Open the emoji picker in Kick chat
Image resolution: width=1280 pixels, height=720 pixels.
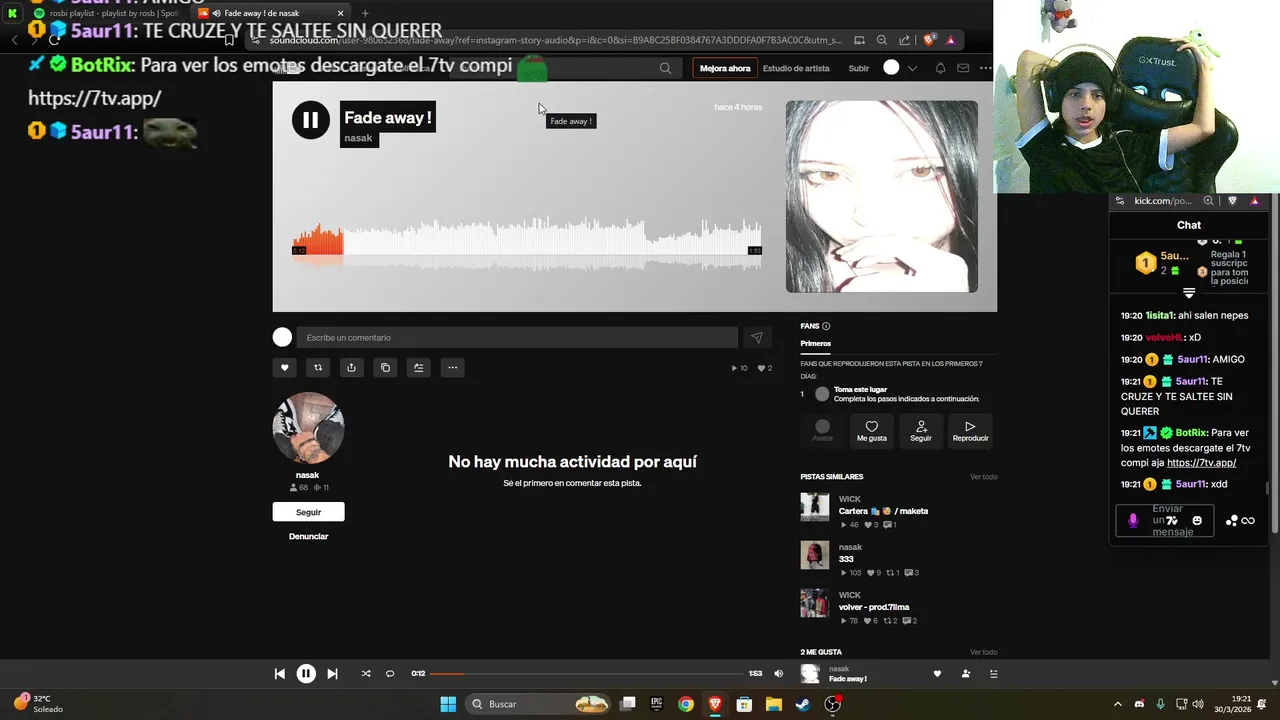tap(1197, 521)
